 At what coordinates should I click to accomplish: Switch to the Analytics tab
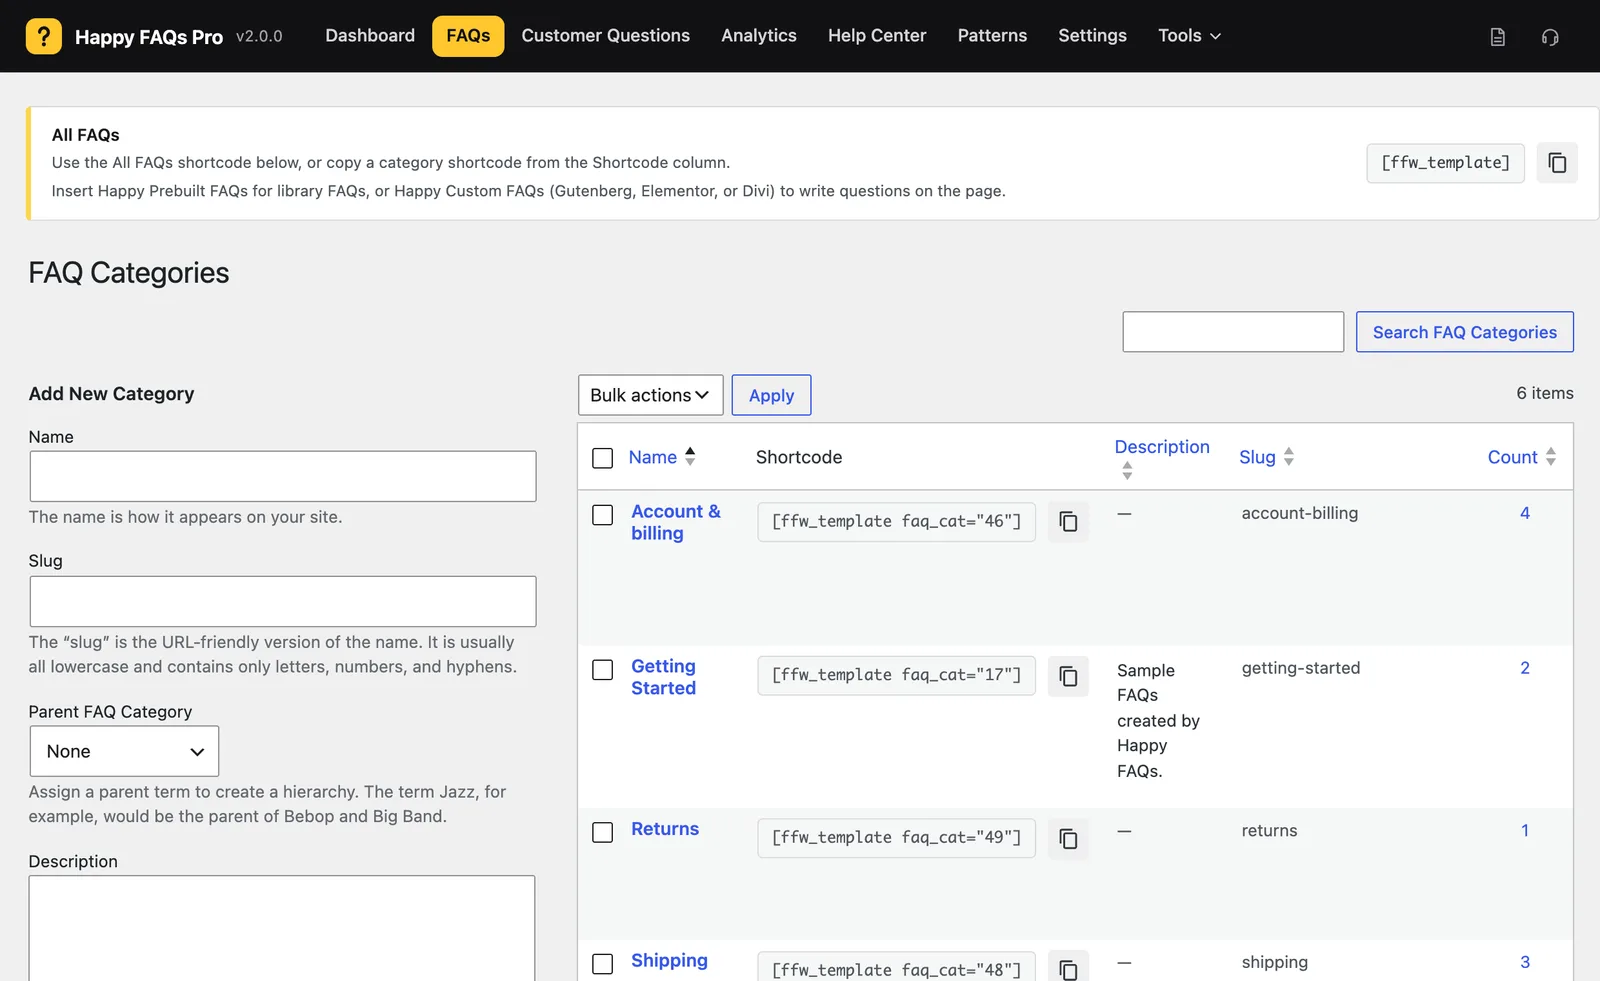(x=759, y=36)
